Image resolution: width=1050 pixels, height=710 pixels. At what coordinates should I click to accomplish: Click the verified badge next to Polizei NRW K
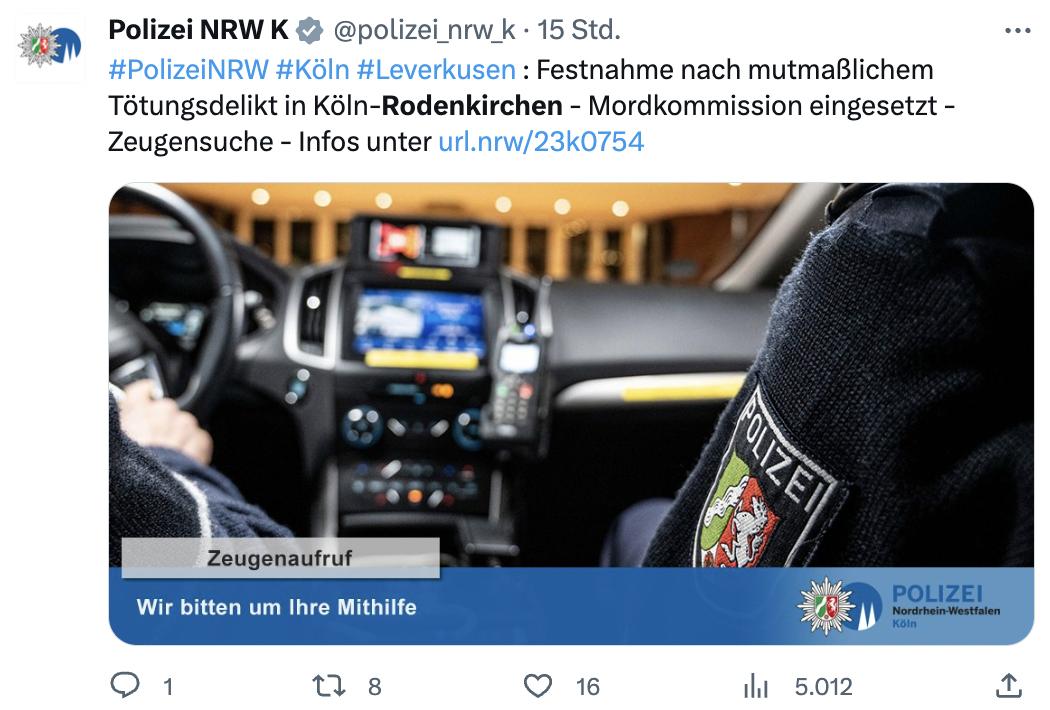point(309,30)
